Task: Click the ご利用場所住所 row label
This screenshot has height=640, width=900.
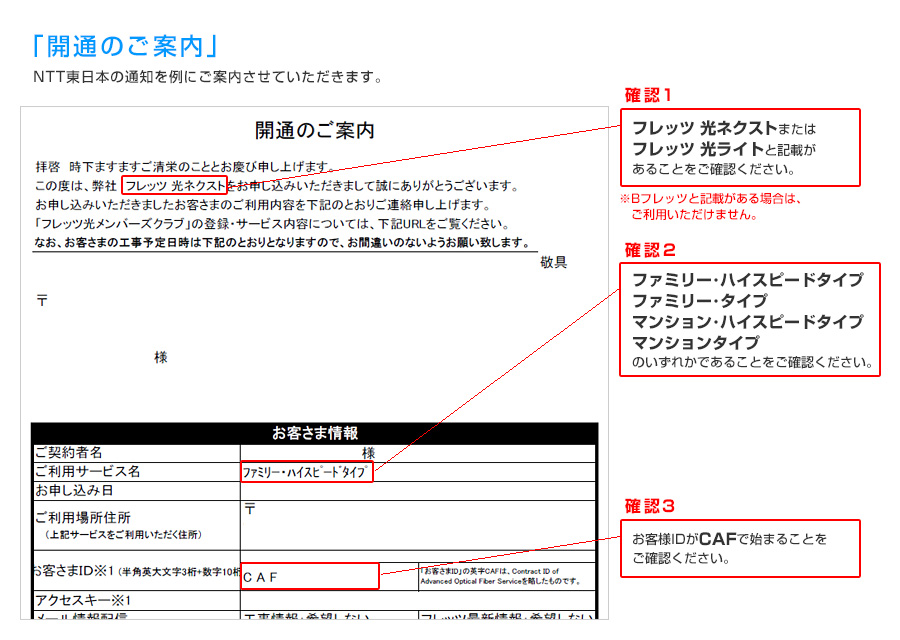Action: [x=83, y=517]
